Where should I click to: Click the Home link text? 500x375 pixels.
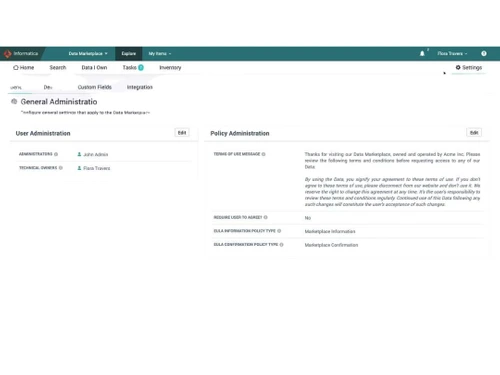click(27, 67)
